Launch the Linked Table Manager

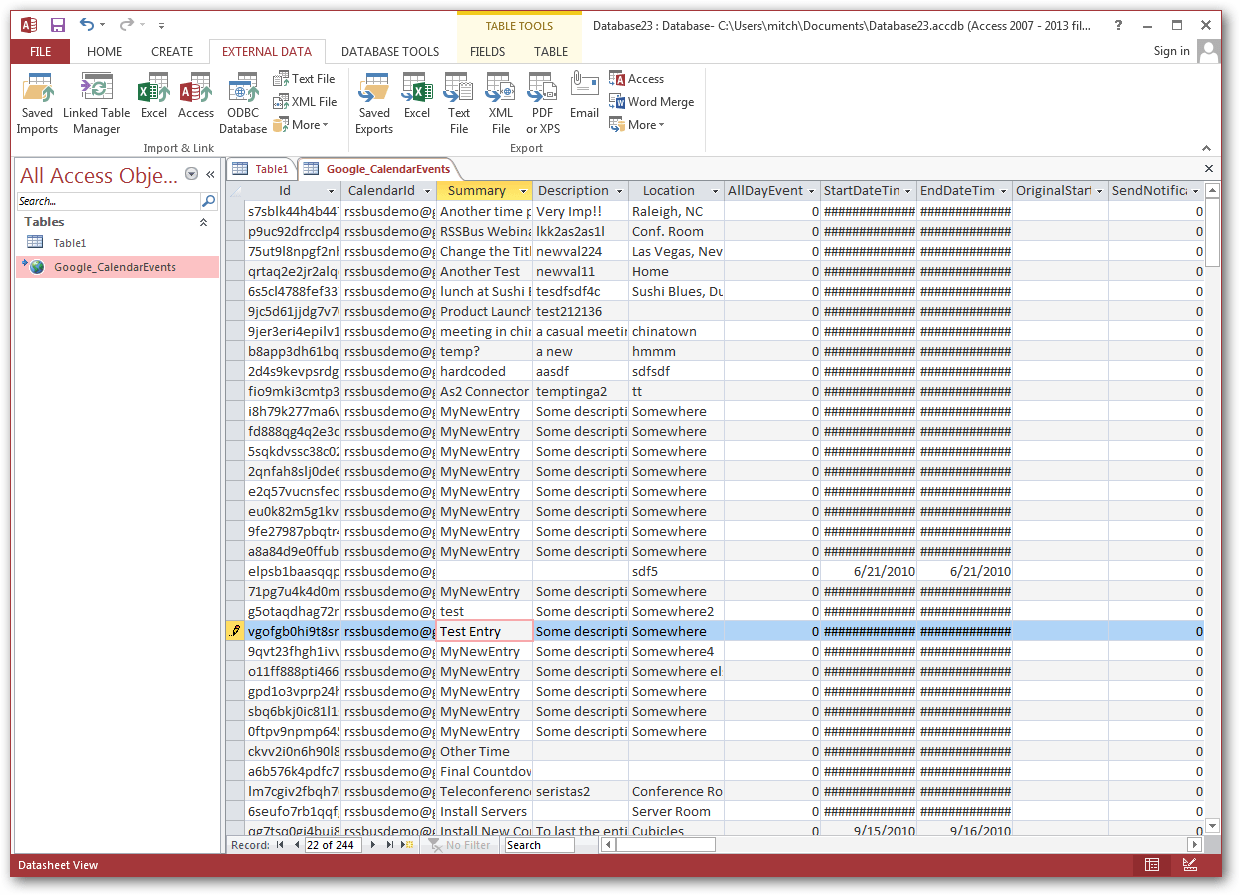click(96, 100)
